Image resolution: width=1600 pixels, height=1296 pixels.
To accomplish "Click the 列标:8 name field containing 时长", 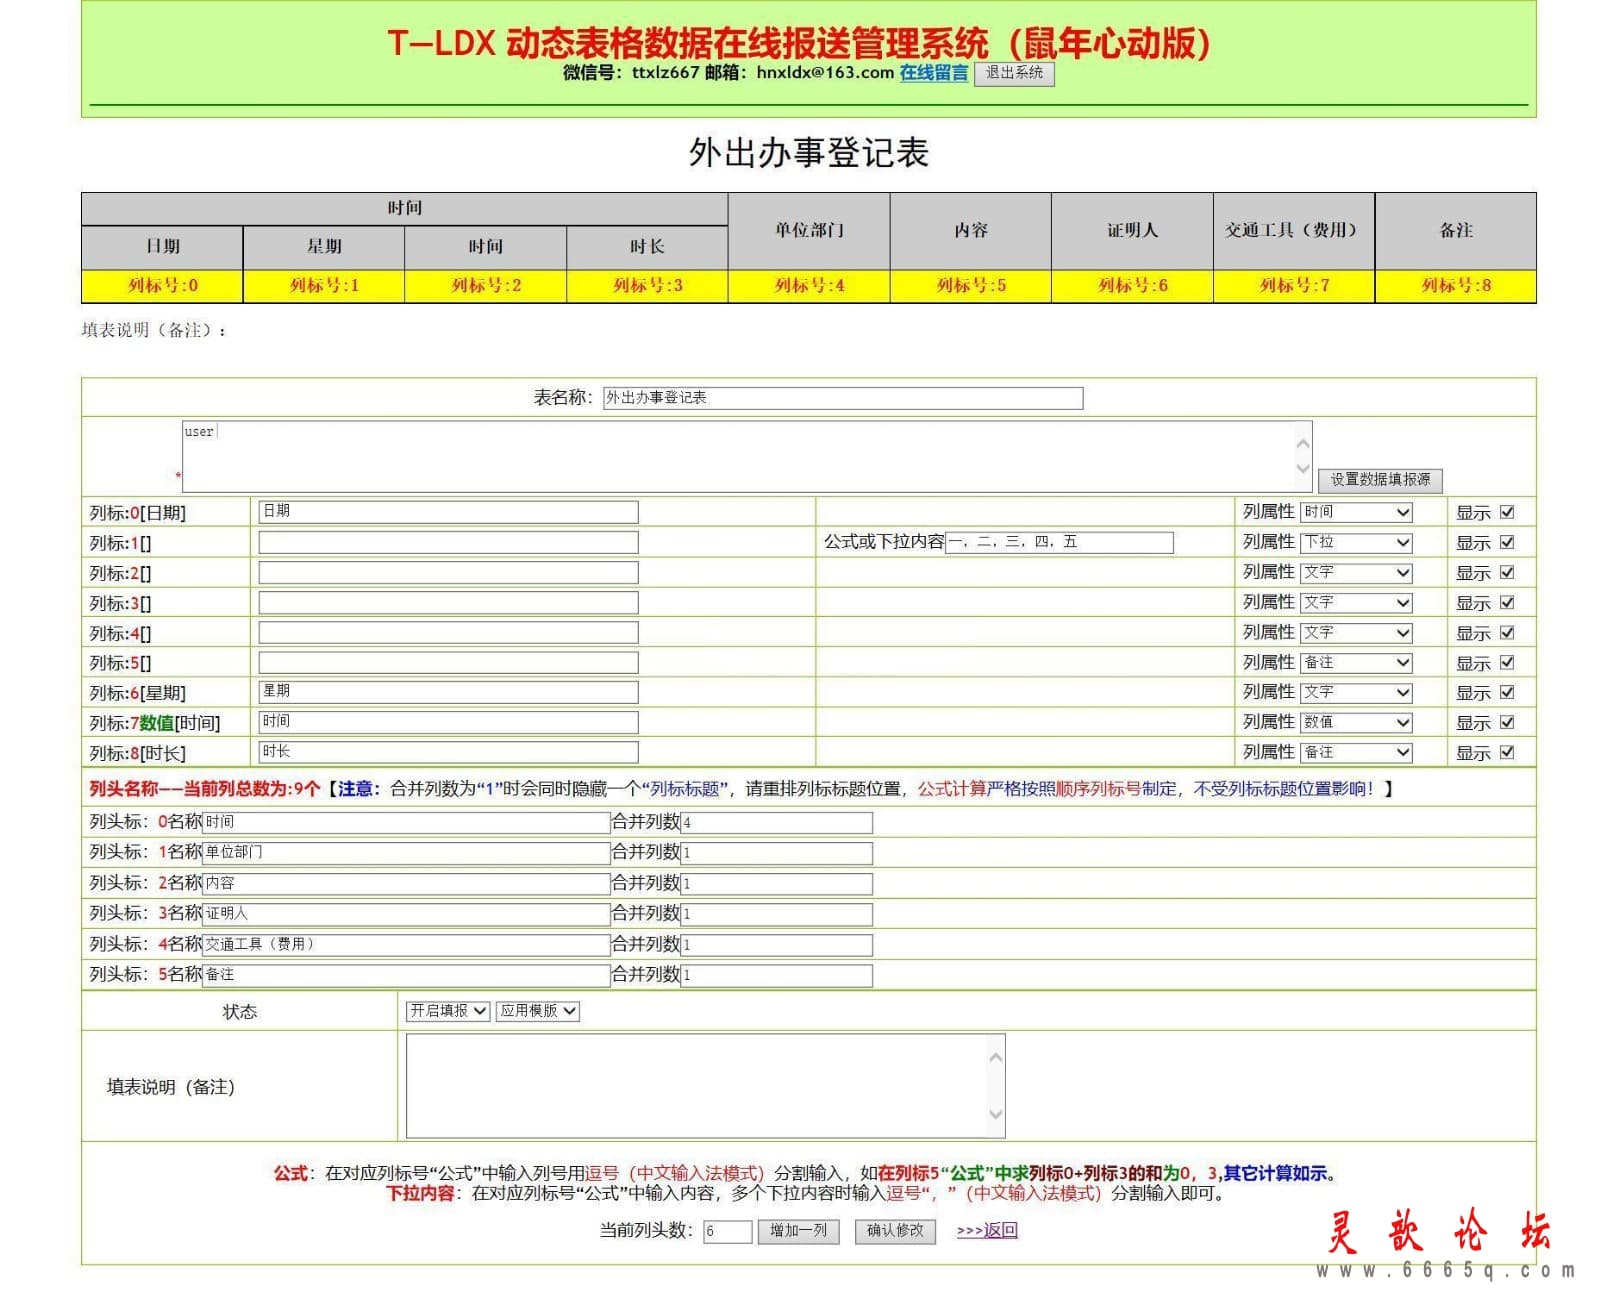I will [x=448, y=752].
